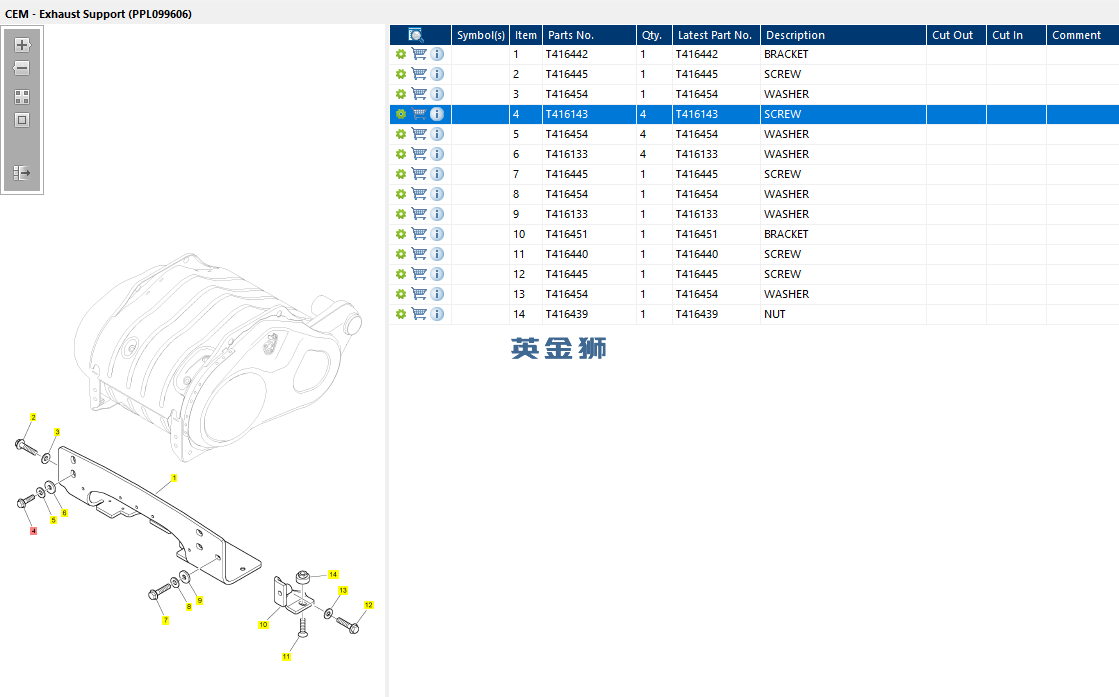Click the Cut In column header
Image resolution: width=1119 pixels, height=697 pixels.
tap(1016, 35)
